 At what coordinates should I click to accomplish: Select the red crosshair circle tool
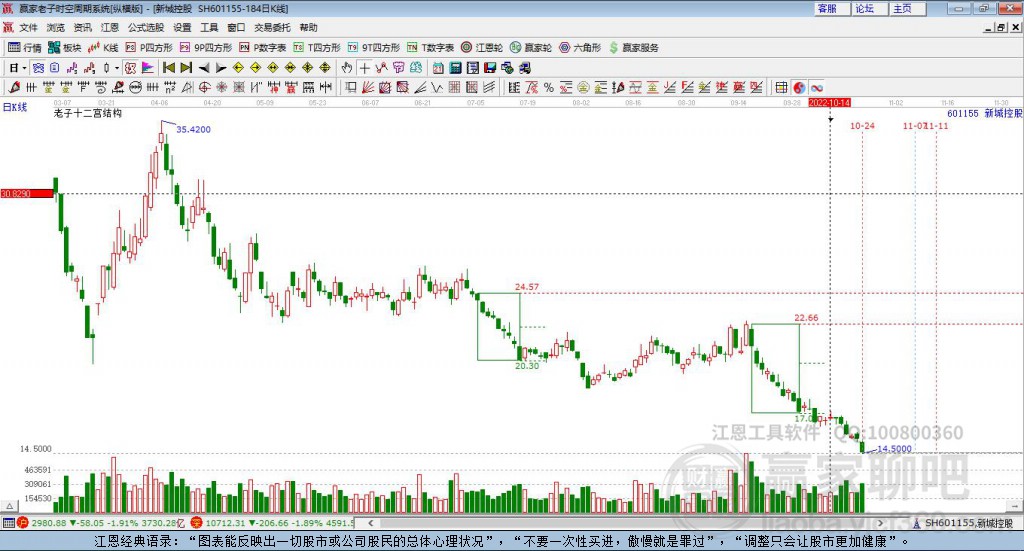tap(204, 87)
